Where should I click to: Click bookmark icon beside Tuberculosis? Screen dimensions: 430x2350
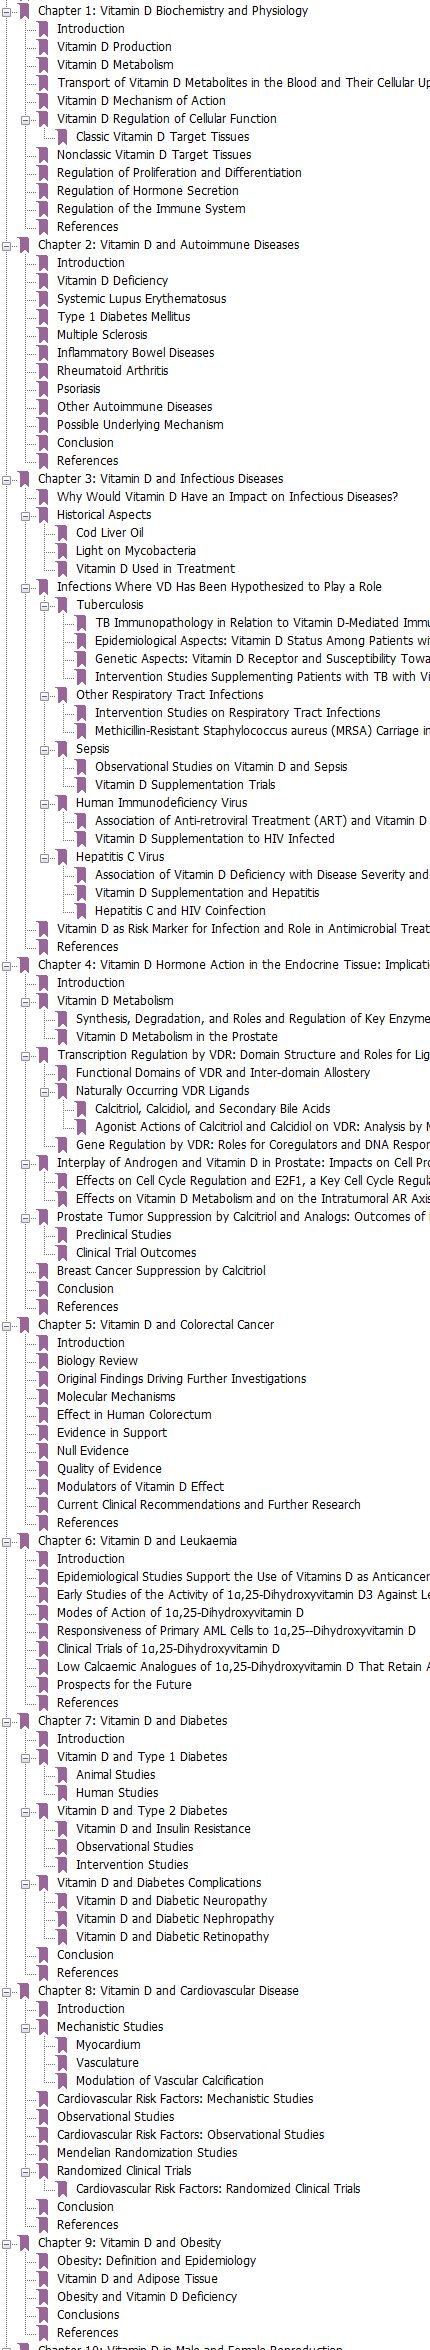point(63,605)
